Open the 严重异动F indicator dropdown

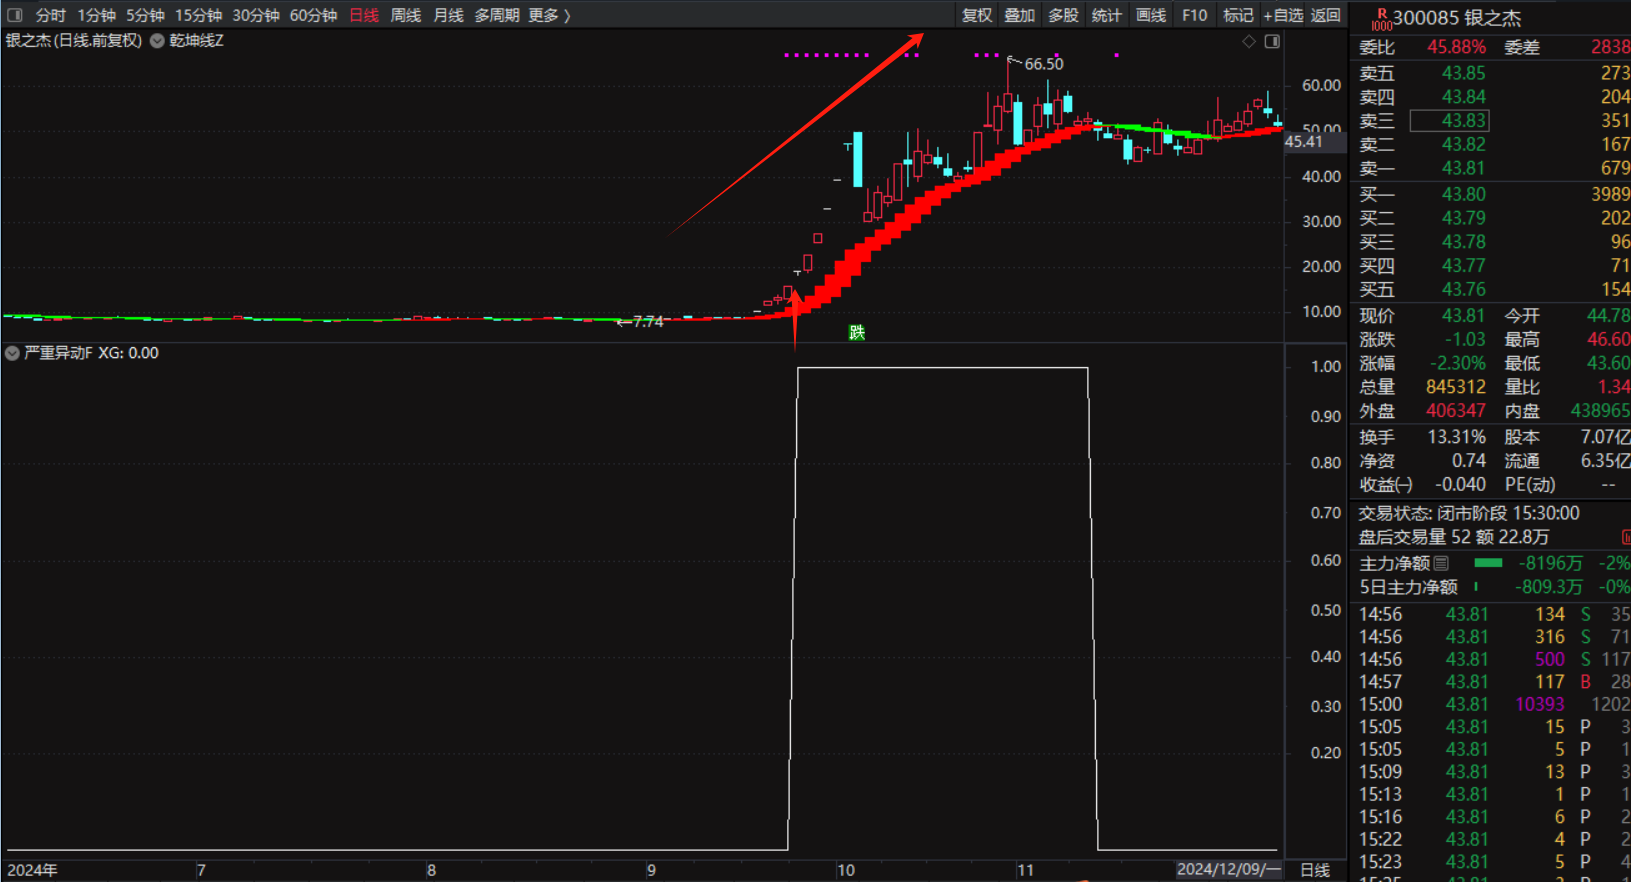(x=12, y=353)
